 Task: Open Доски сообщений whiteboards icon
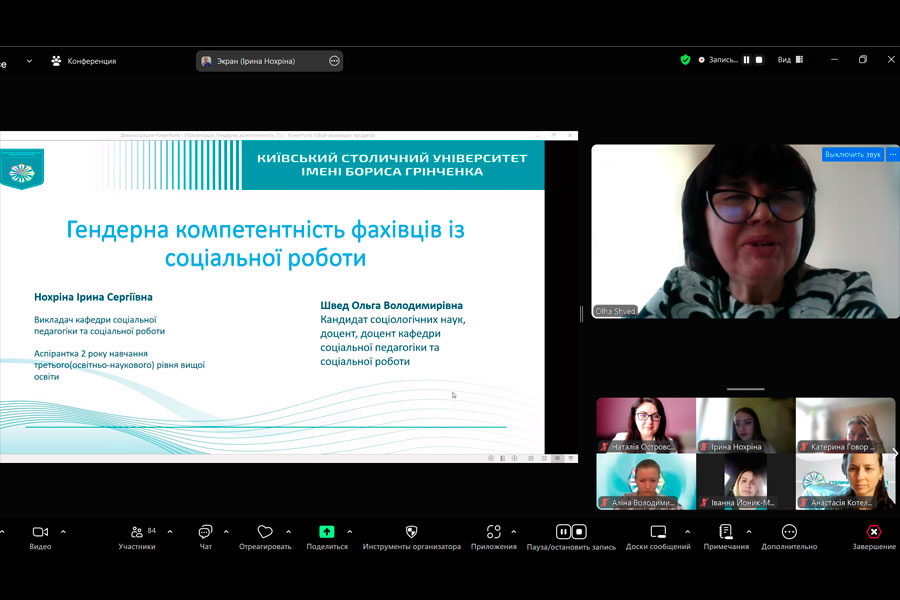coord(658,532)
